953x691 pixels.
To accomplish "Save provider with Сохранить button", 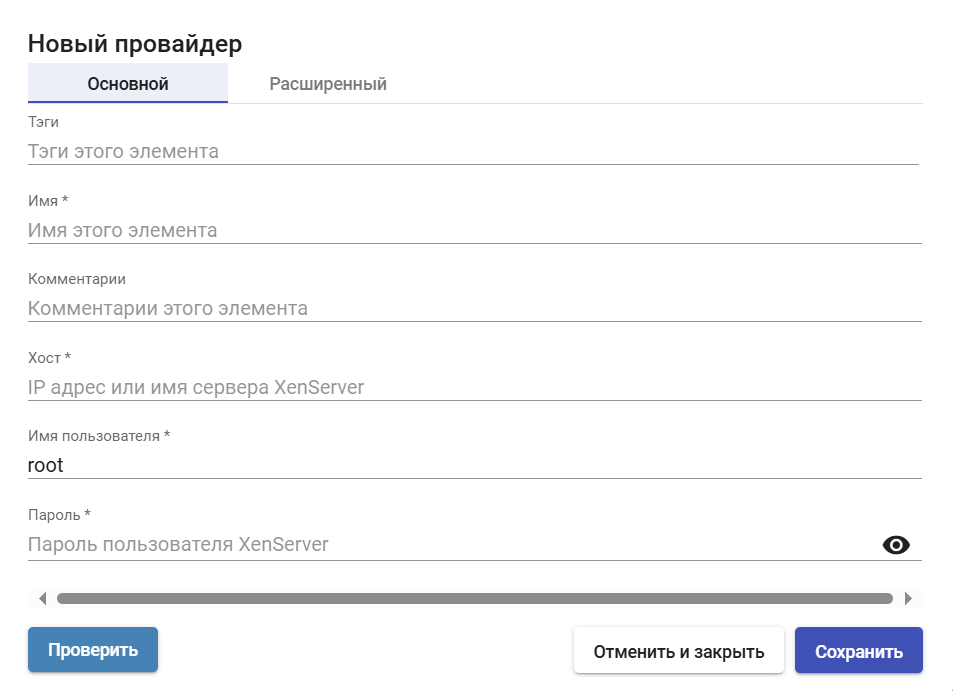I will (858, 652).
